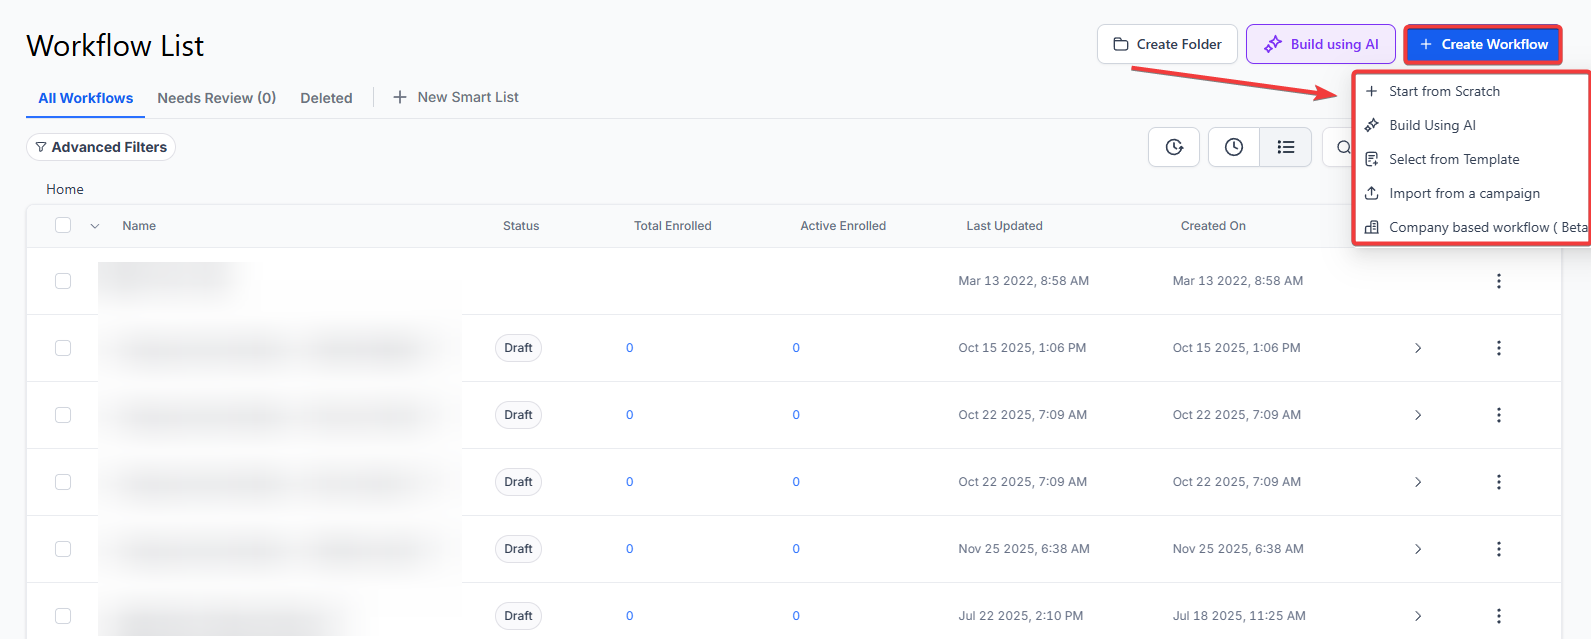This screenshot has width=1591, height=639.
Task: Open three-dot menu for Oct 15 2025 row
Action: point(1498,348)
